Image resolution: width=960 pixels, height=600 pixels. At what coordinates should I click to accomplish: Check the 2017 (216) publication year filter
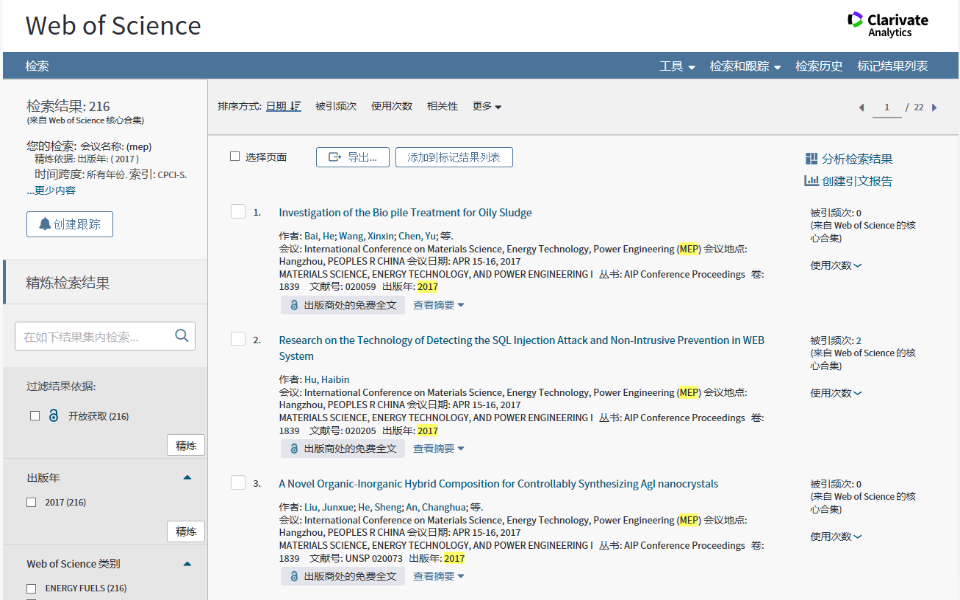31,502
